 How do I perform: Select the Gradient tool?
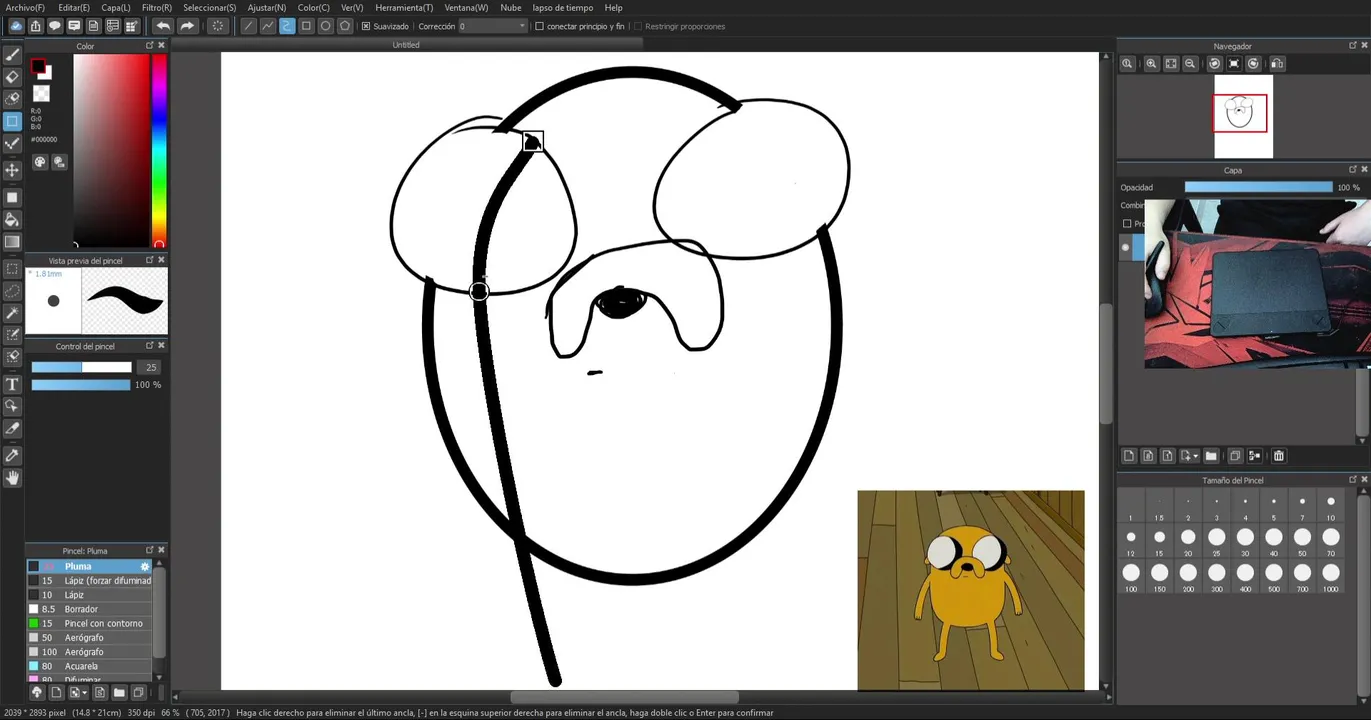[12, 242]
